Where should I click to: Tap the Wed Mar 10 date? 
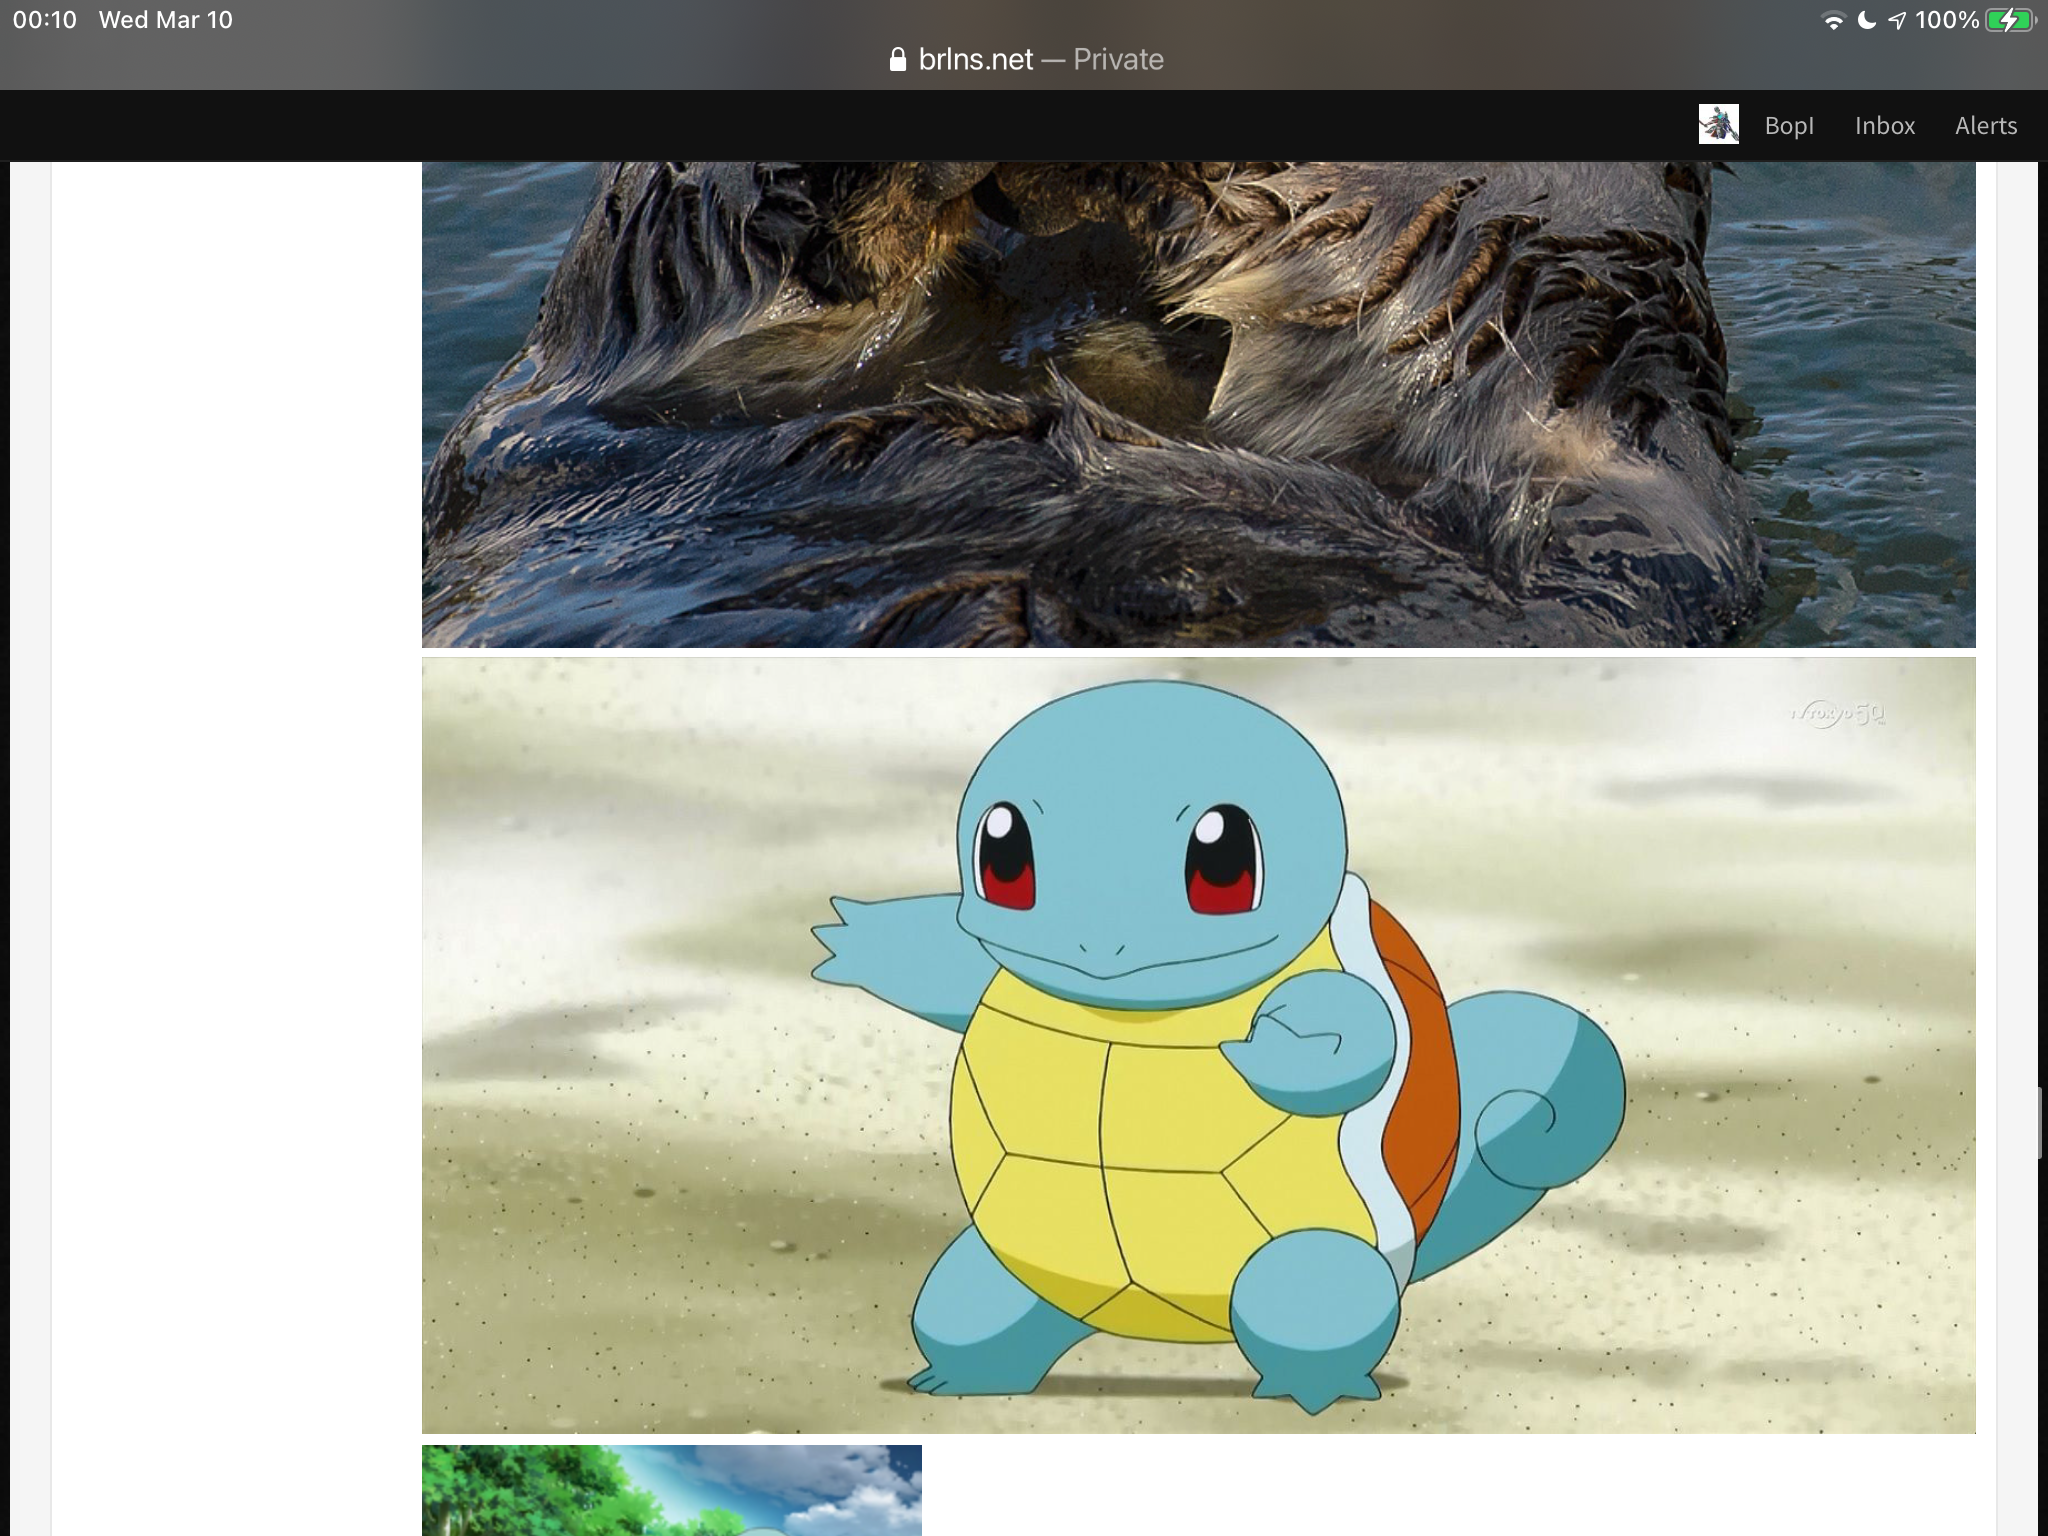[x=166, y=20]
